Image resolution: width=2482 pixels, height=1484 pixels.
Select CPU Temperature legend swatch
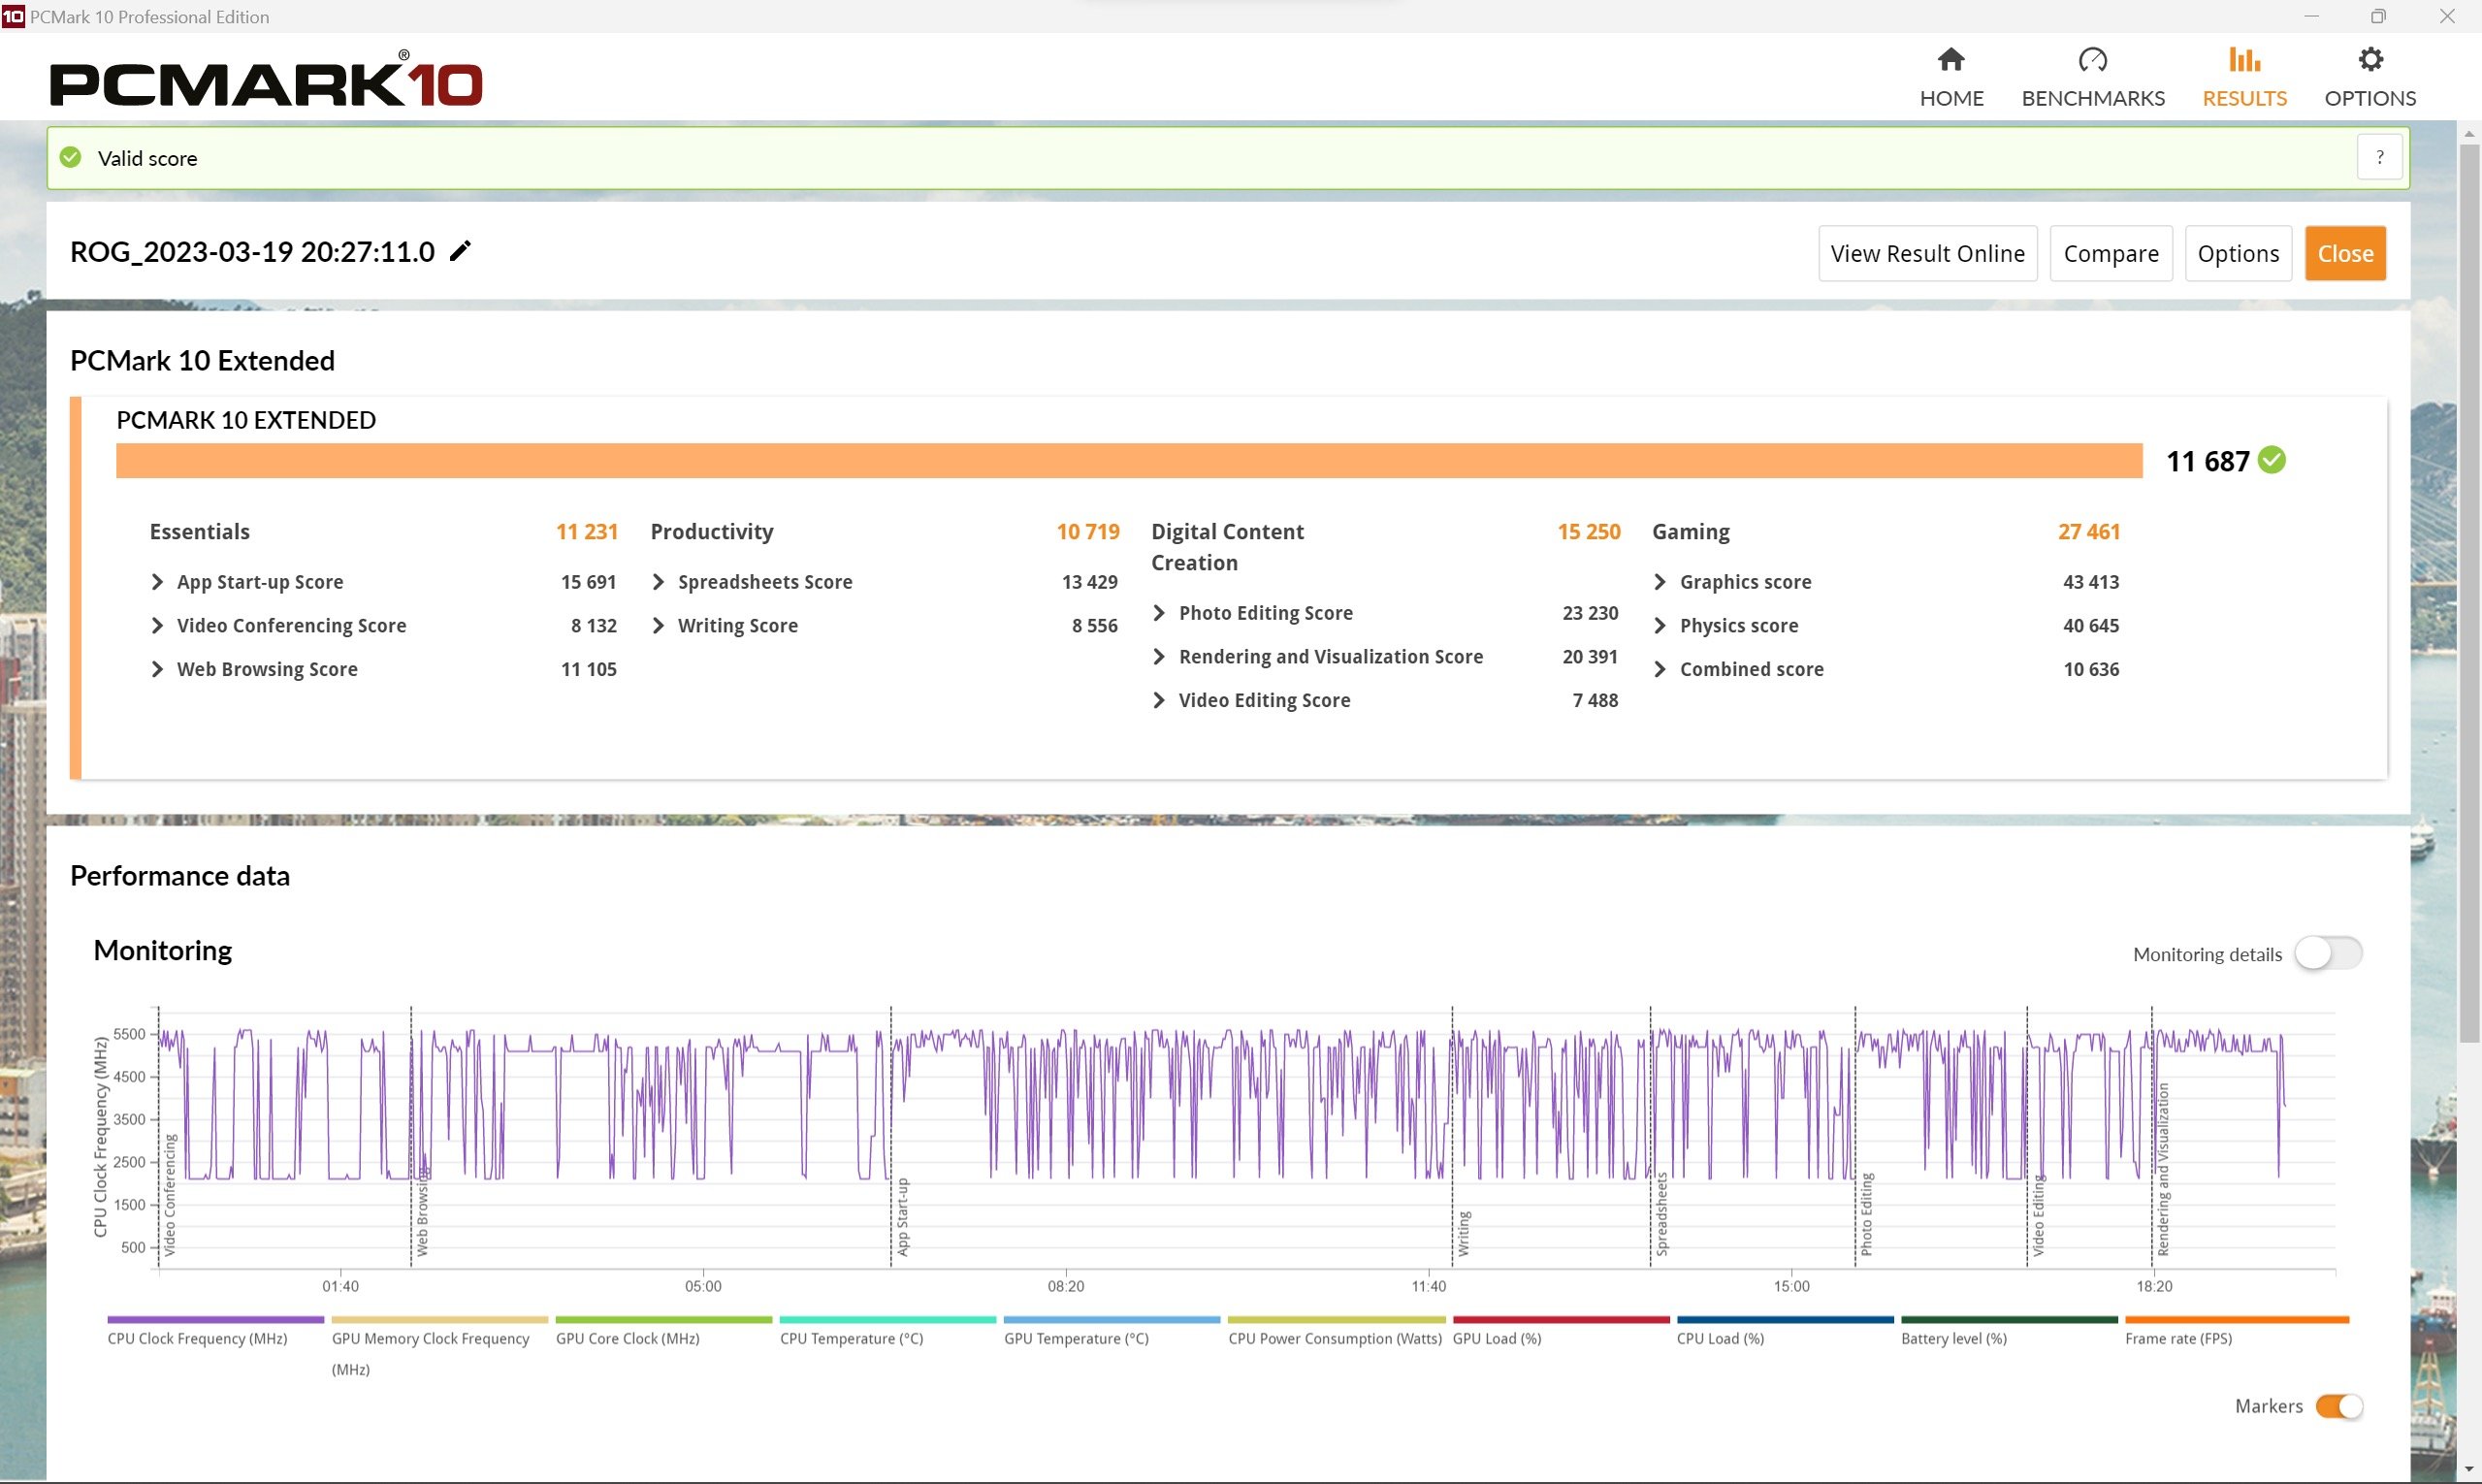(x=888, y=1320)
